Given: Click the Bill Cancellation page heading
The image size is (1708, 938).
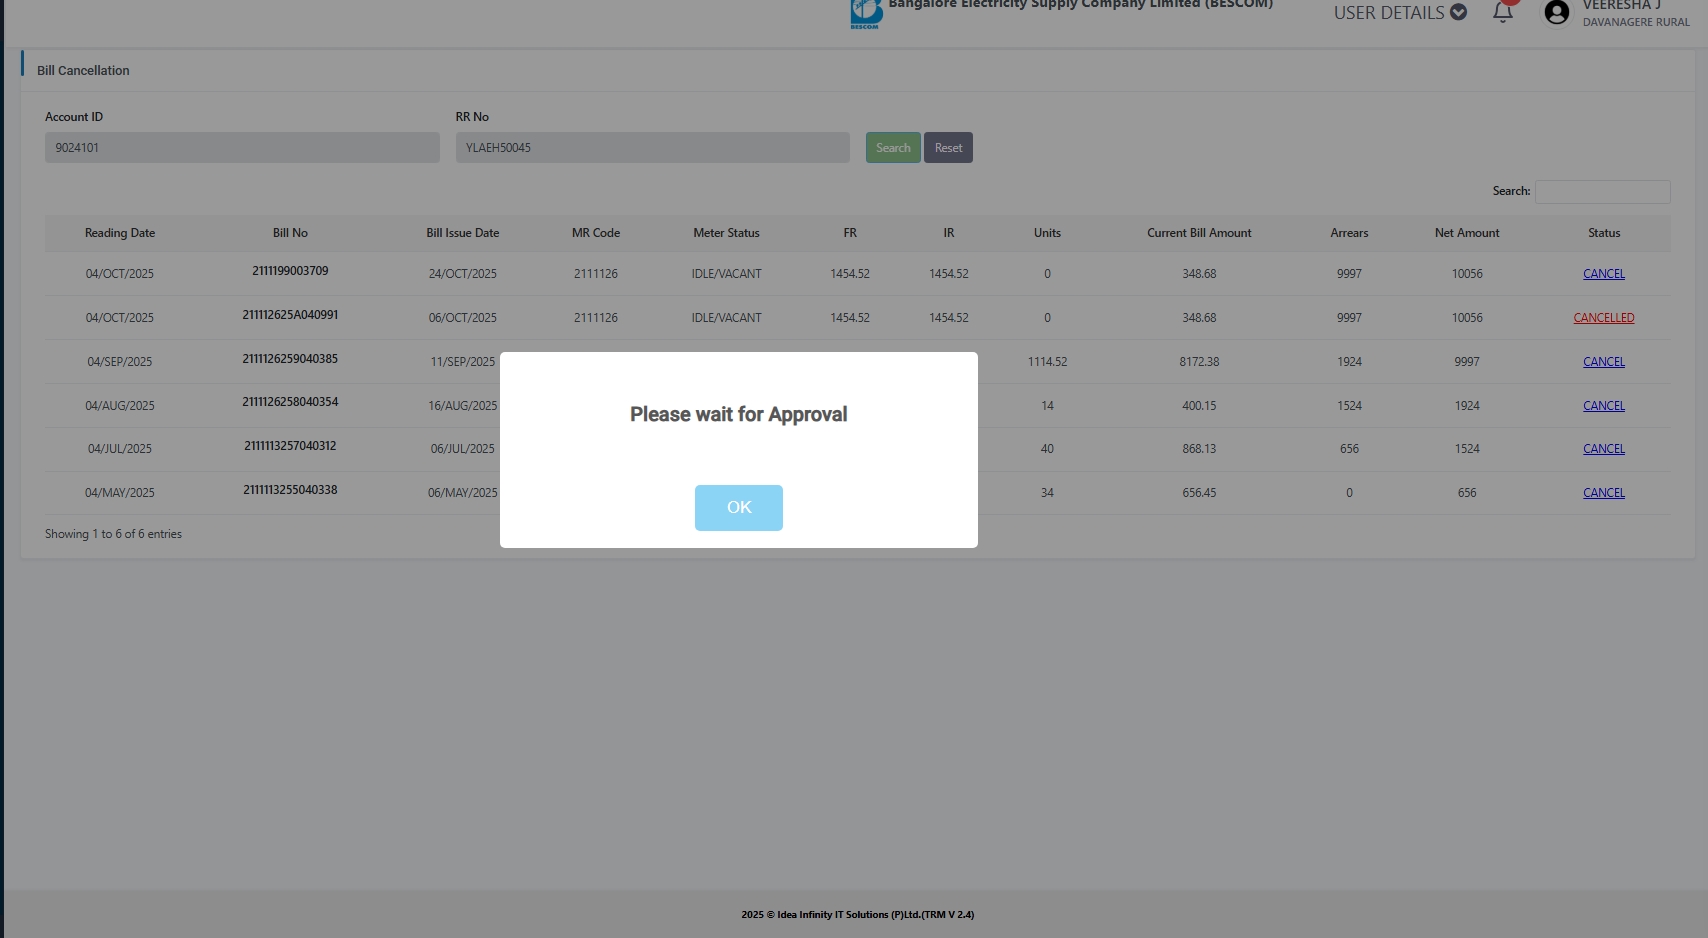Looking at the screenshot, I should pyautogui.click(x=83, y=71).
